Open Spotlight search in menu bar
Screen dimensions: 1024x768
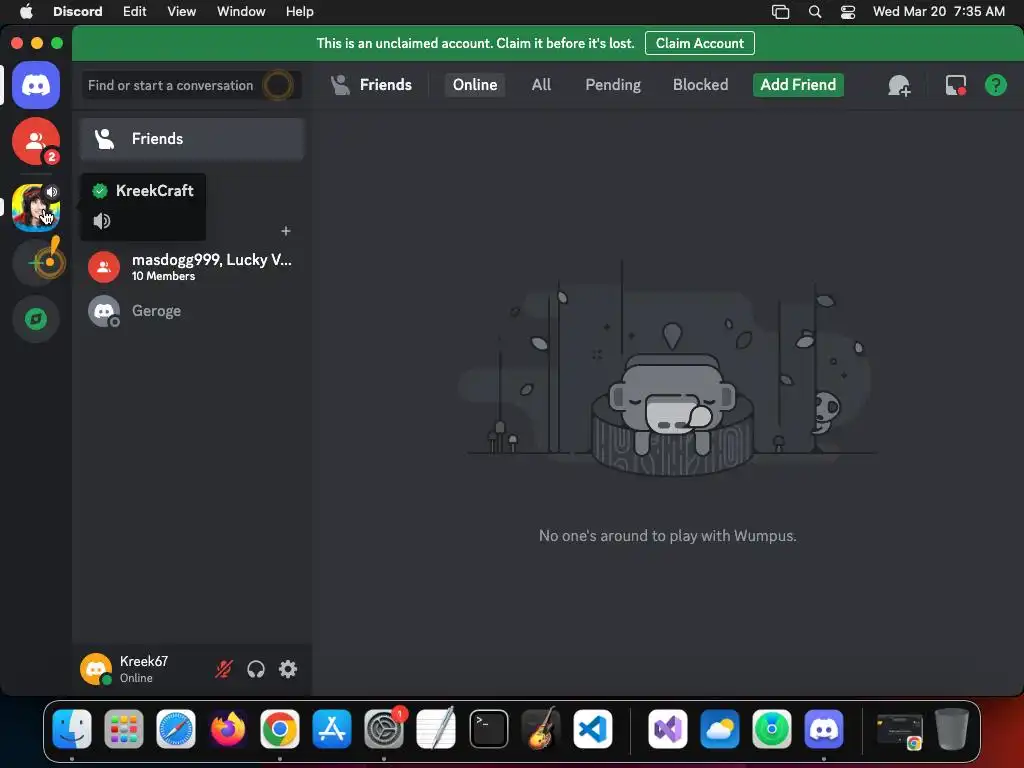(x=814, y=12)
